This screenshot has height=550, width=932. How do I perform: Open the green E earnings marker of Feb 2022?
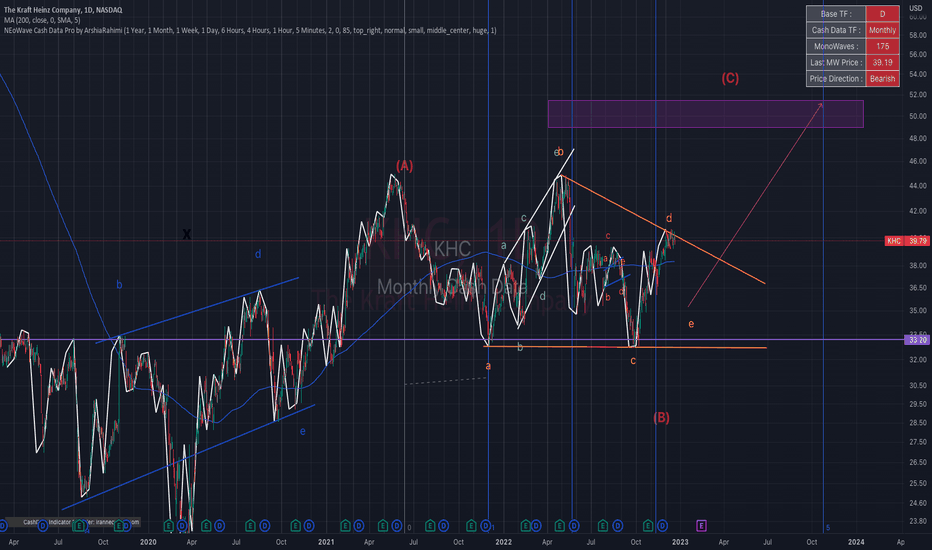[x=525, y=526]
